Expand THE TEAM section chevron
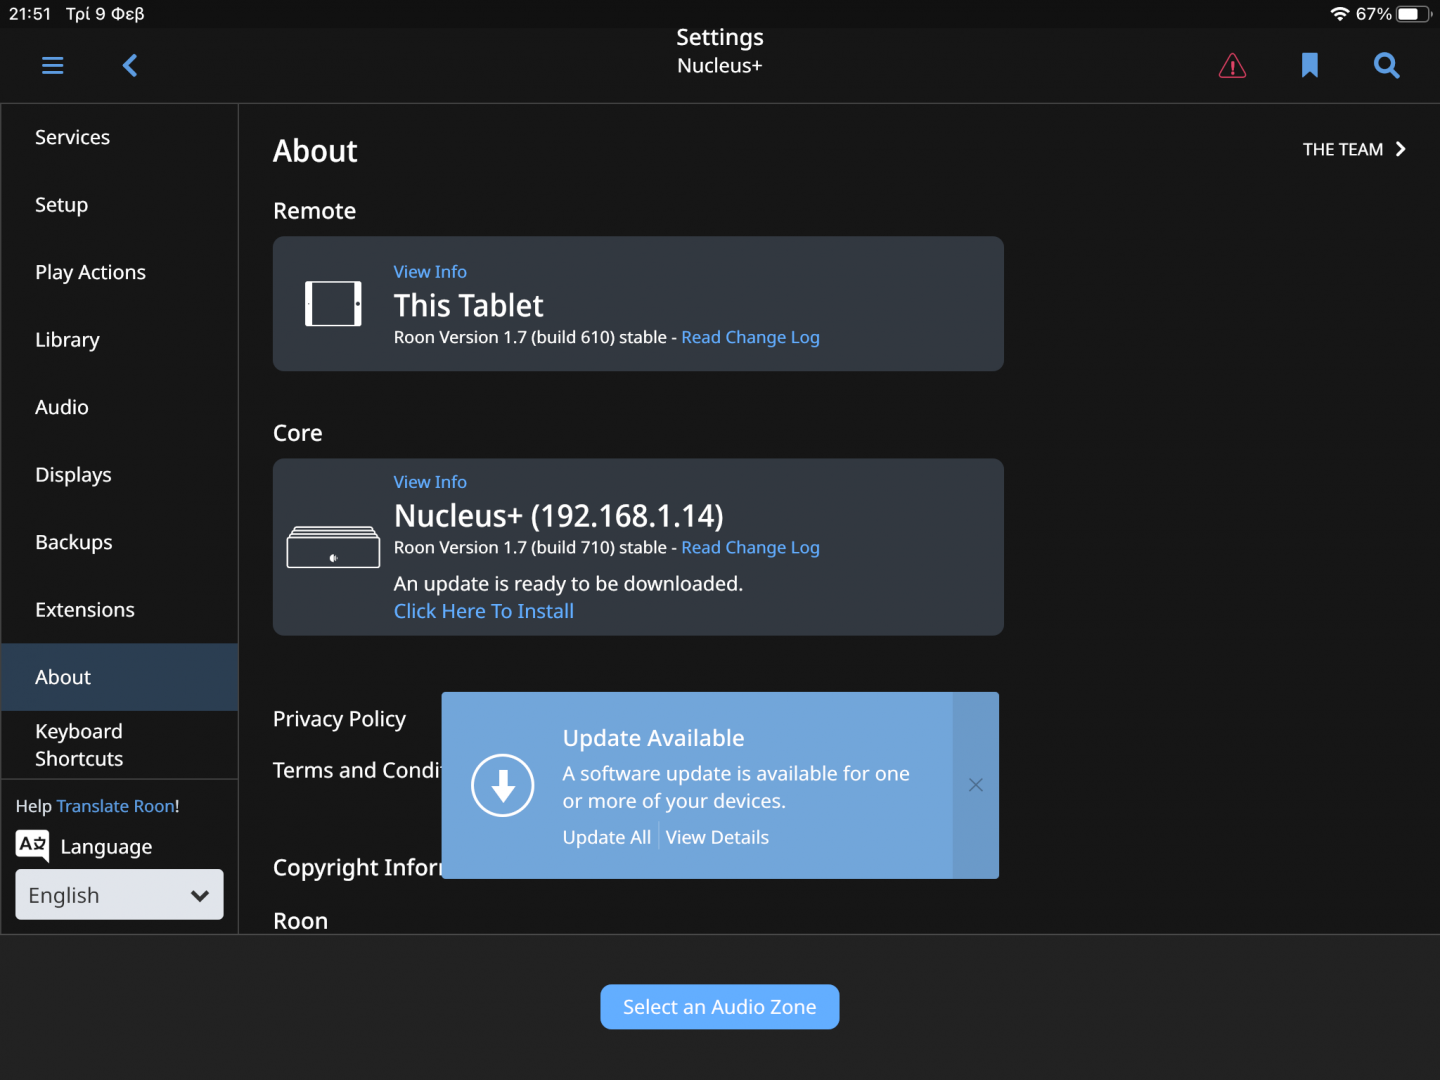Screen dimensions: 1440x1080 [x=1400, y=149]
